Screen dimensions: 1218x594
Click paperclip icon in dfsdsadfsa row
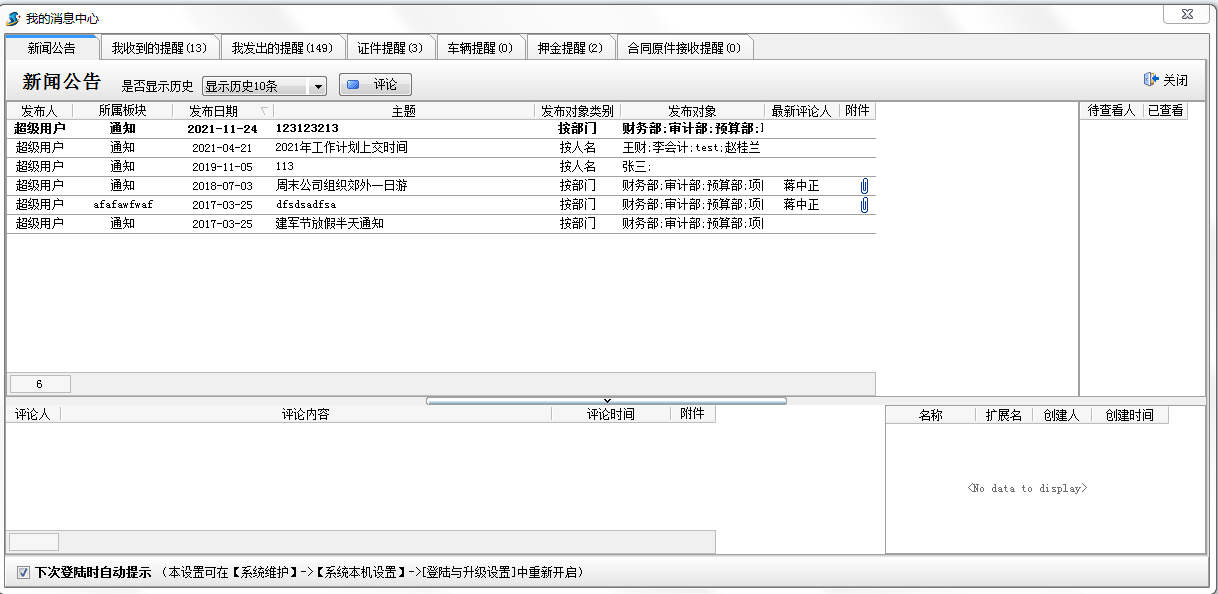[864, 205]
